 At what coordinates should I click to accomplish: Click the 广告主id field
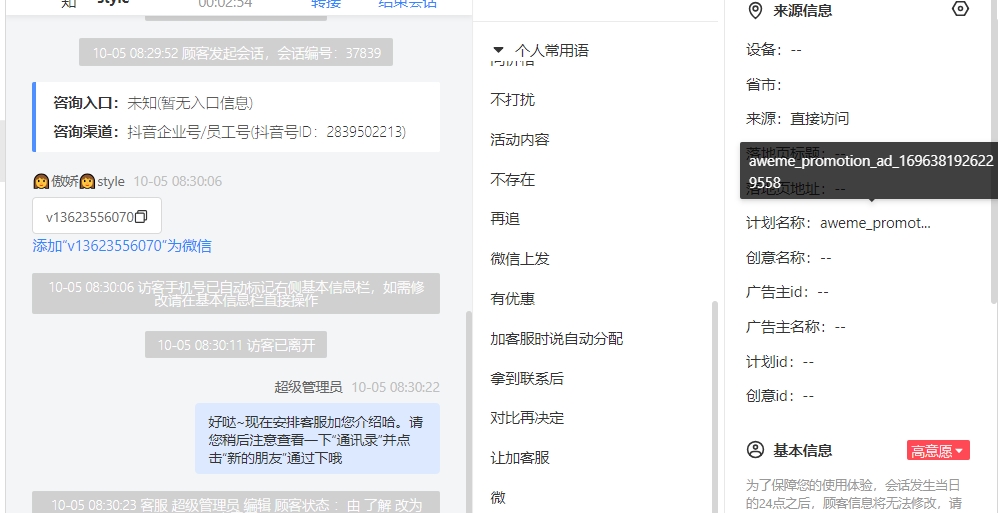click(787, 292)
